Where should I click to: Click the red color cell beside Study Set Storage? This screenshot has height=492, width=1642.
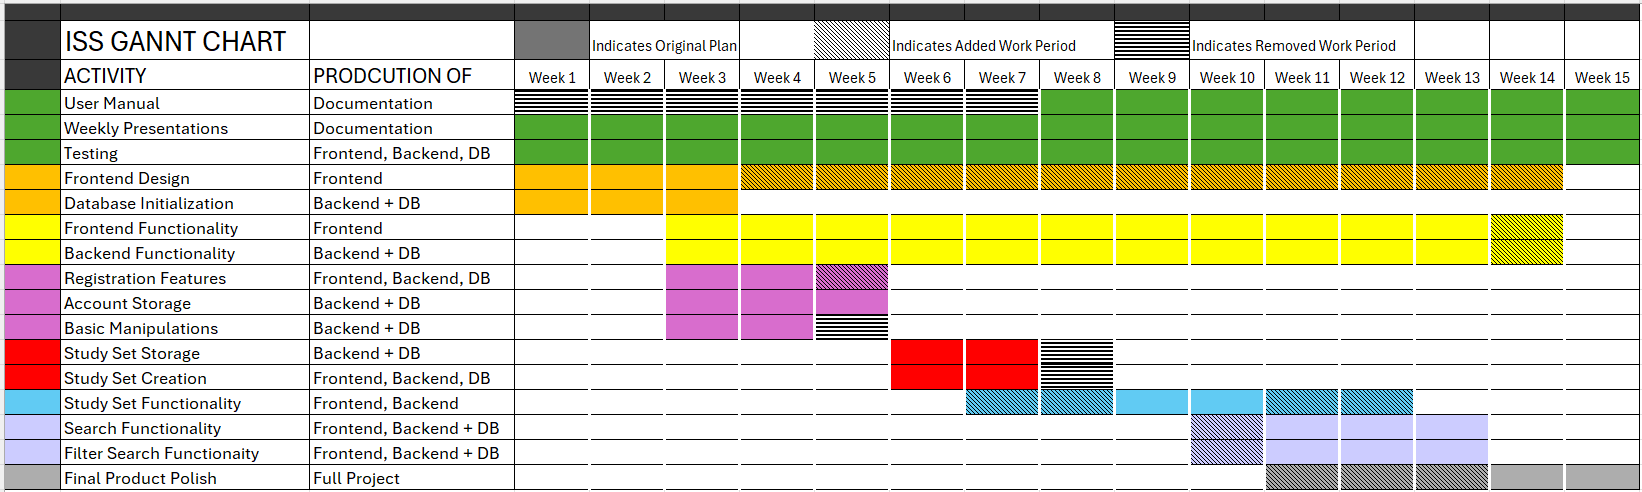click(x=32, y=353)
